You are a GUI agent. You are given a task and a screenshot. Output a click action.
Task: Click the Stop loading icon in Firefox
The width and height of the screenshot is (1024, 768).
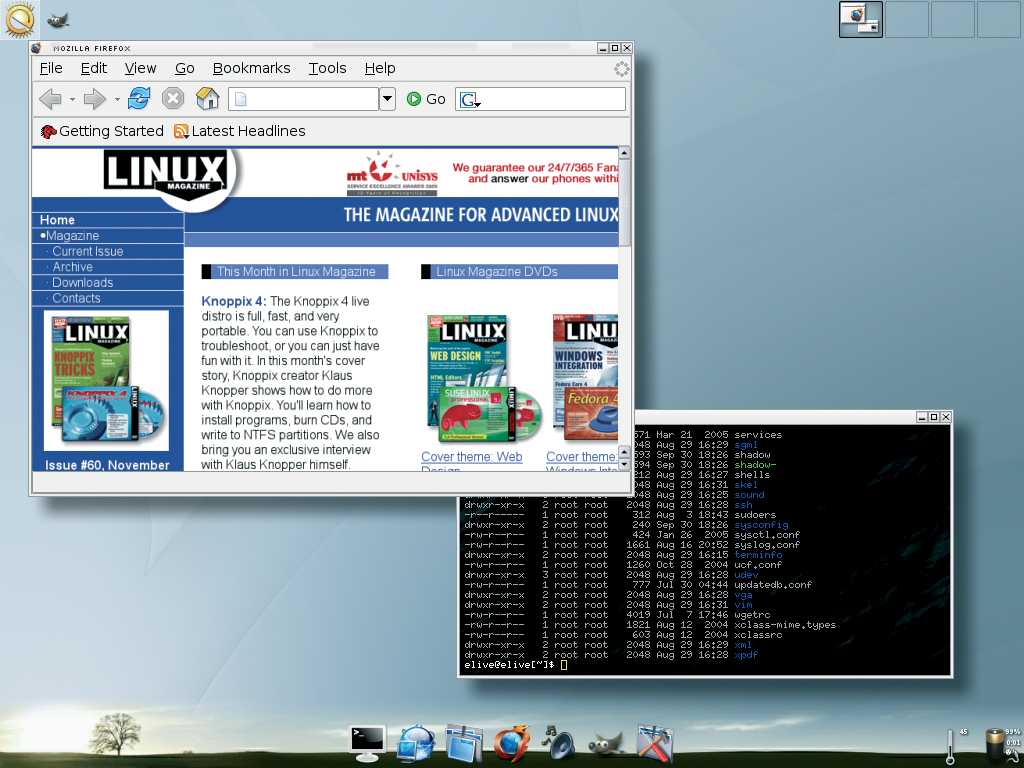click(172, 99)
